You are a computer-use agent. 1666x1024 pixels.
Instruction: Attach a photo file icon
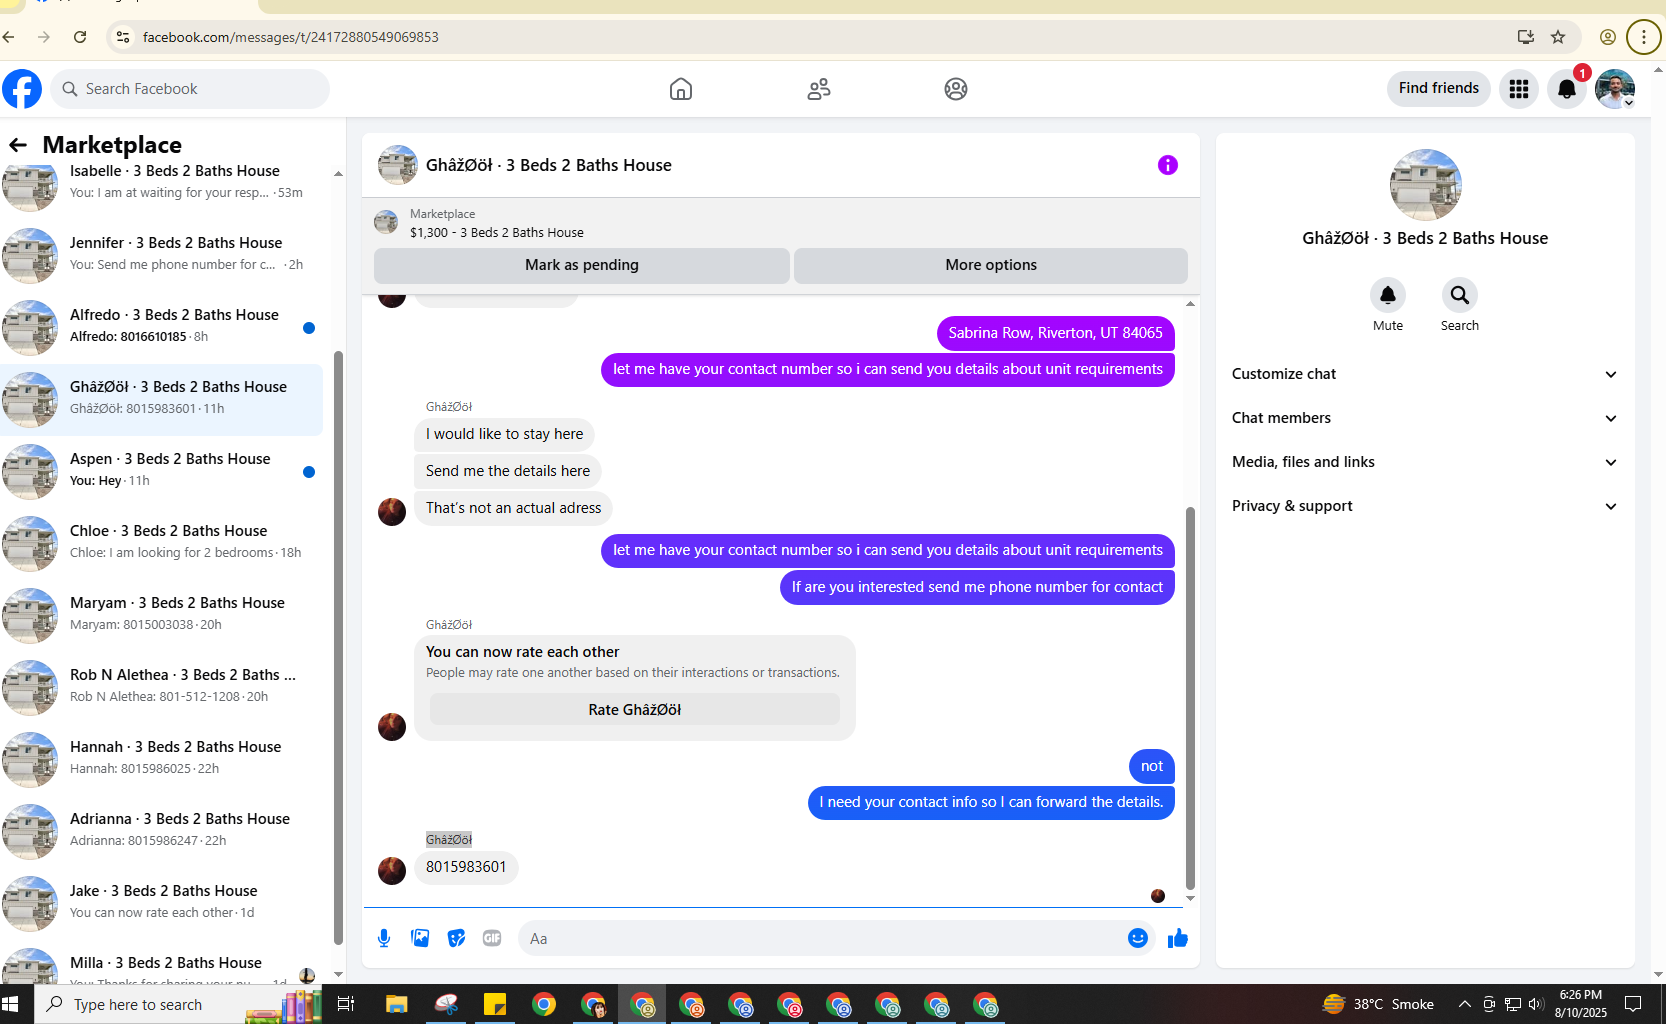tap(420, 938)
